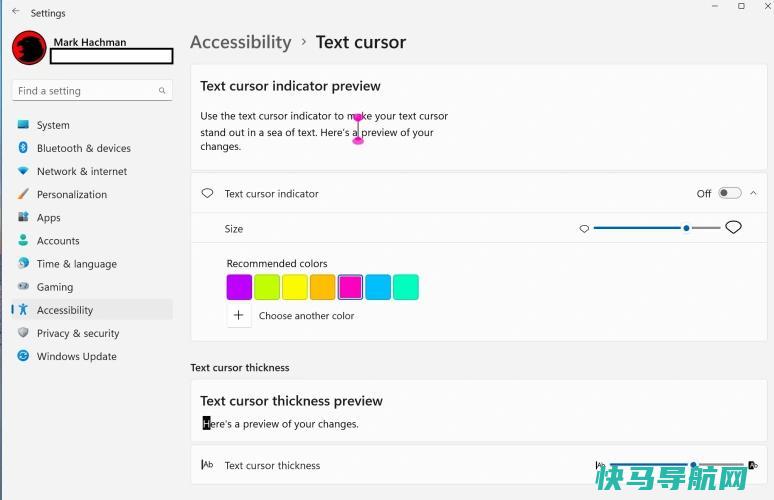Collapse the Text cursor indicator section chevron
774x500 pixels.
[753, 193]
